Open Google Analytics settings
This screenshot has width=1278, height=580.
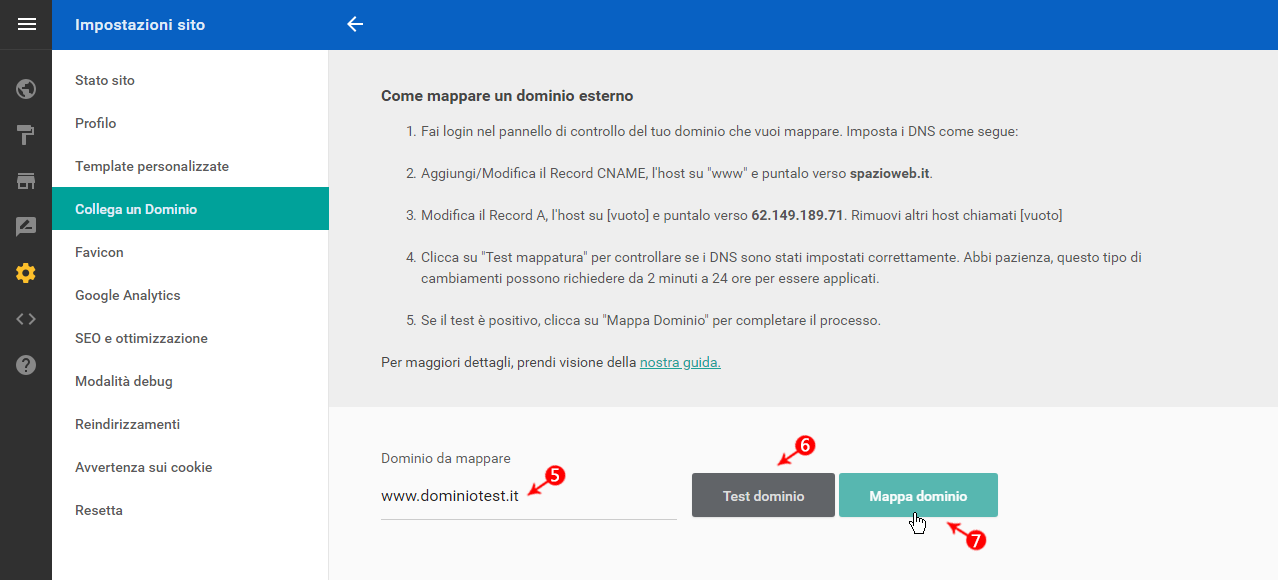pyautogui.click(x=127, y=295)
